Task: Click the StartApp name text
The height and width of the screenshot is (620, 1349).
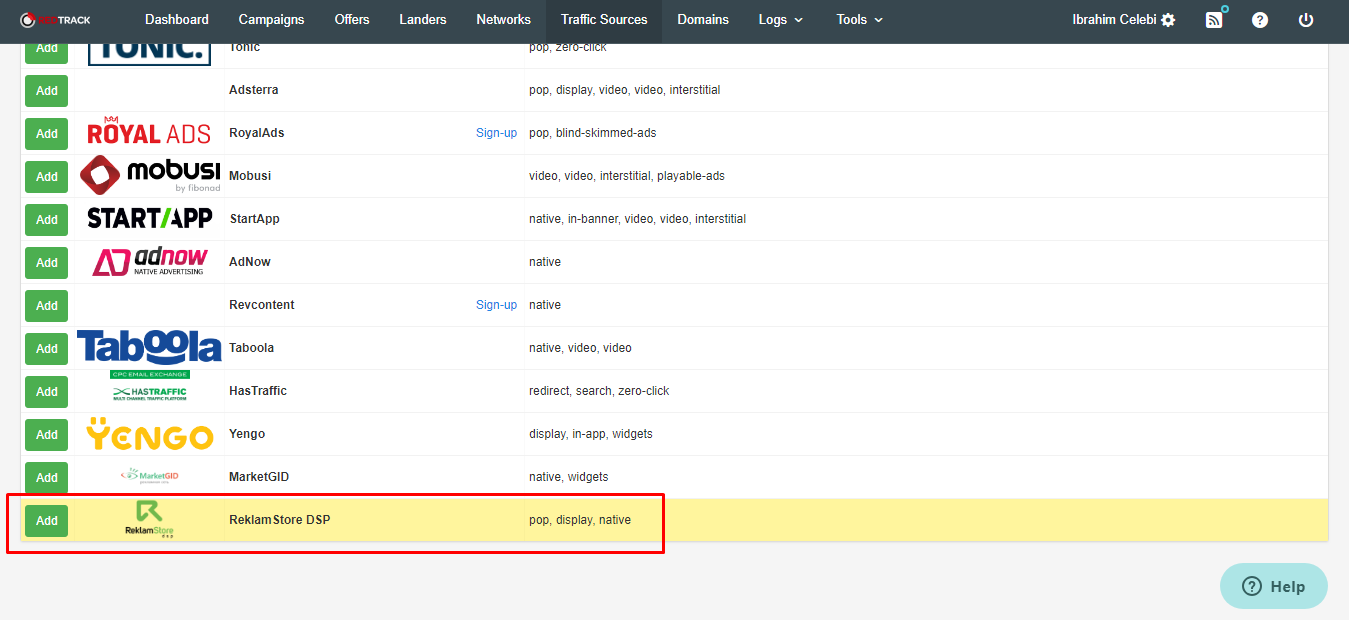Action: coord(255,219)
